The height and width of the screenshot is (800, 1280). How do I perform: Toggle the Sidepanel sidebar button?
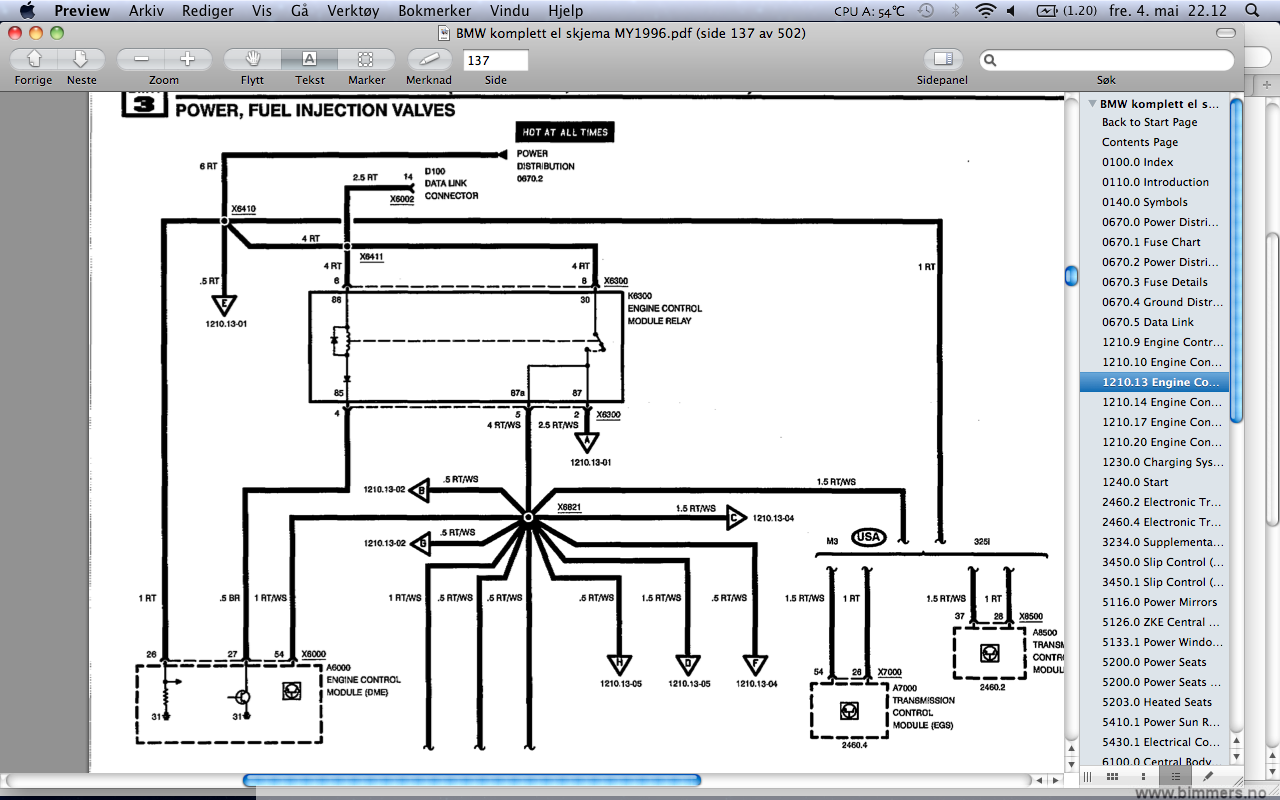[x=943, y=59]
